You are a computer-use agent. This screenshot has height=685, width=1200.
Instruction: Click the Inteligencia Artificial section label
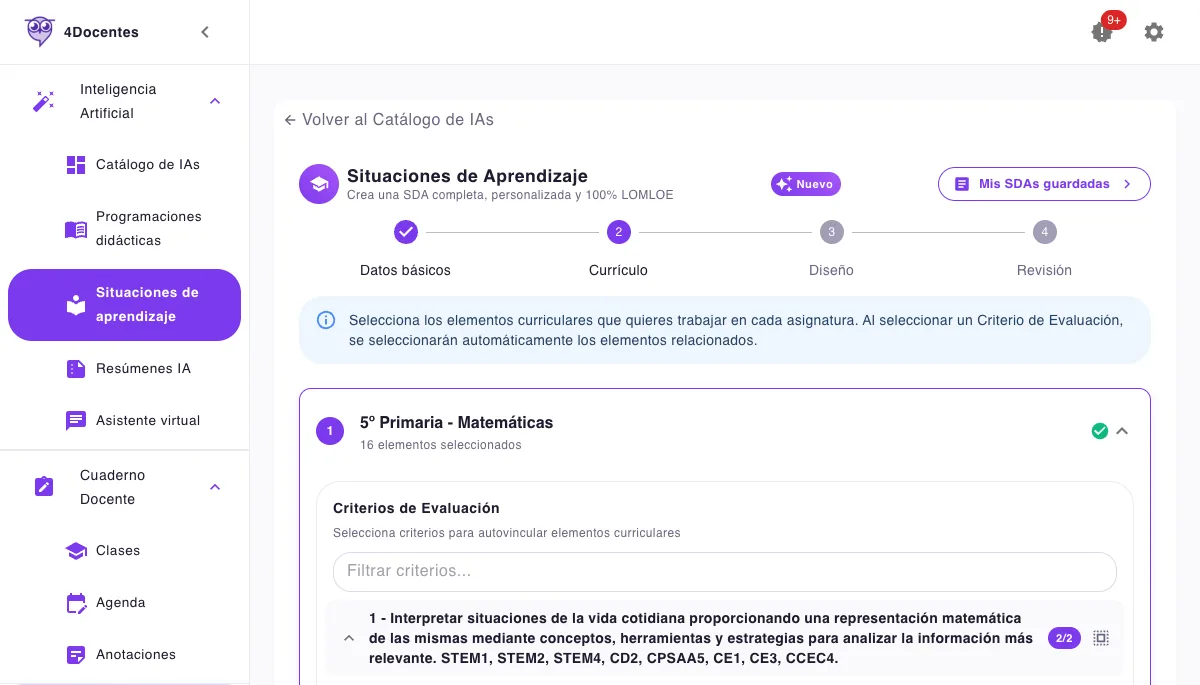click(118, 101)
